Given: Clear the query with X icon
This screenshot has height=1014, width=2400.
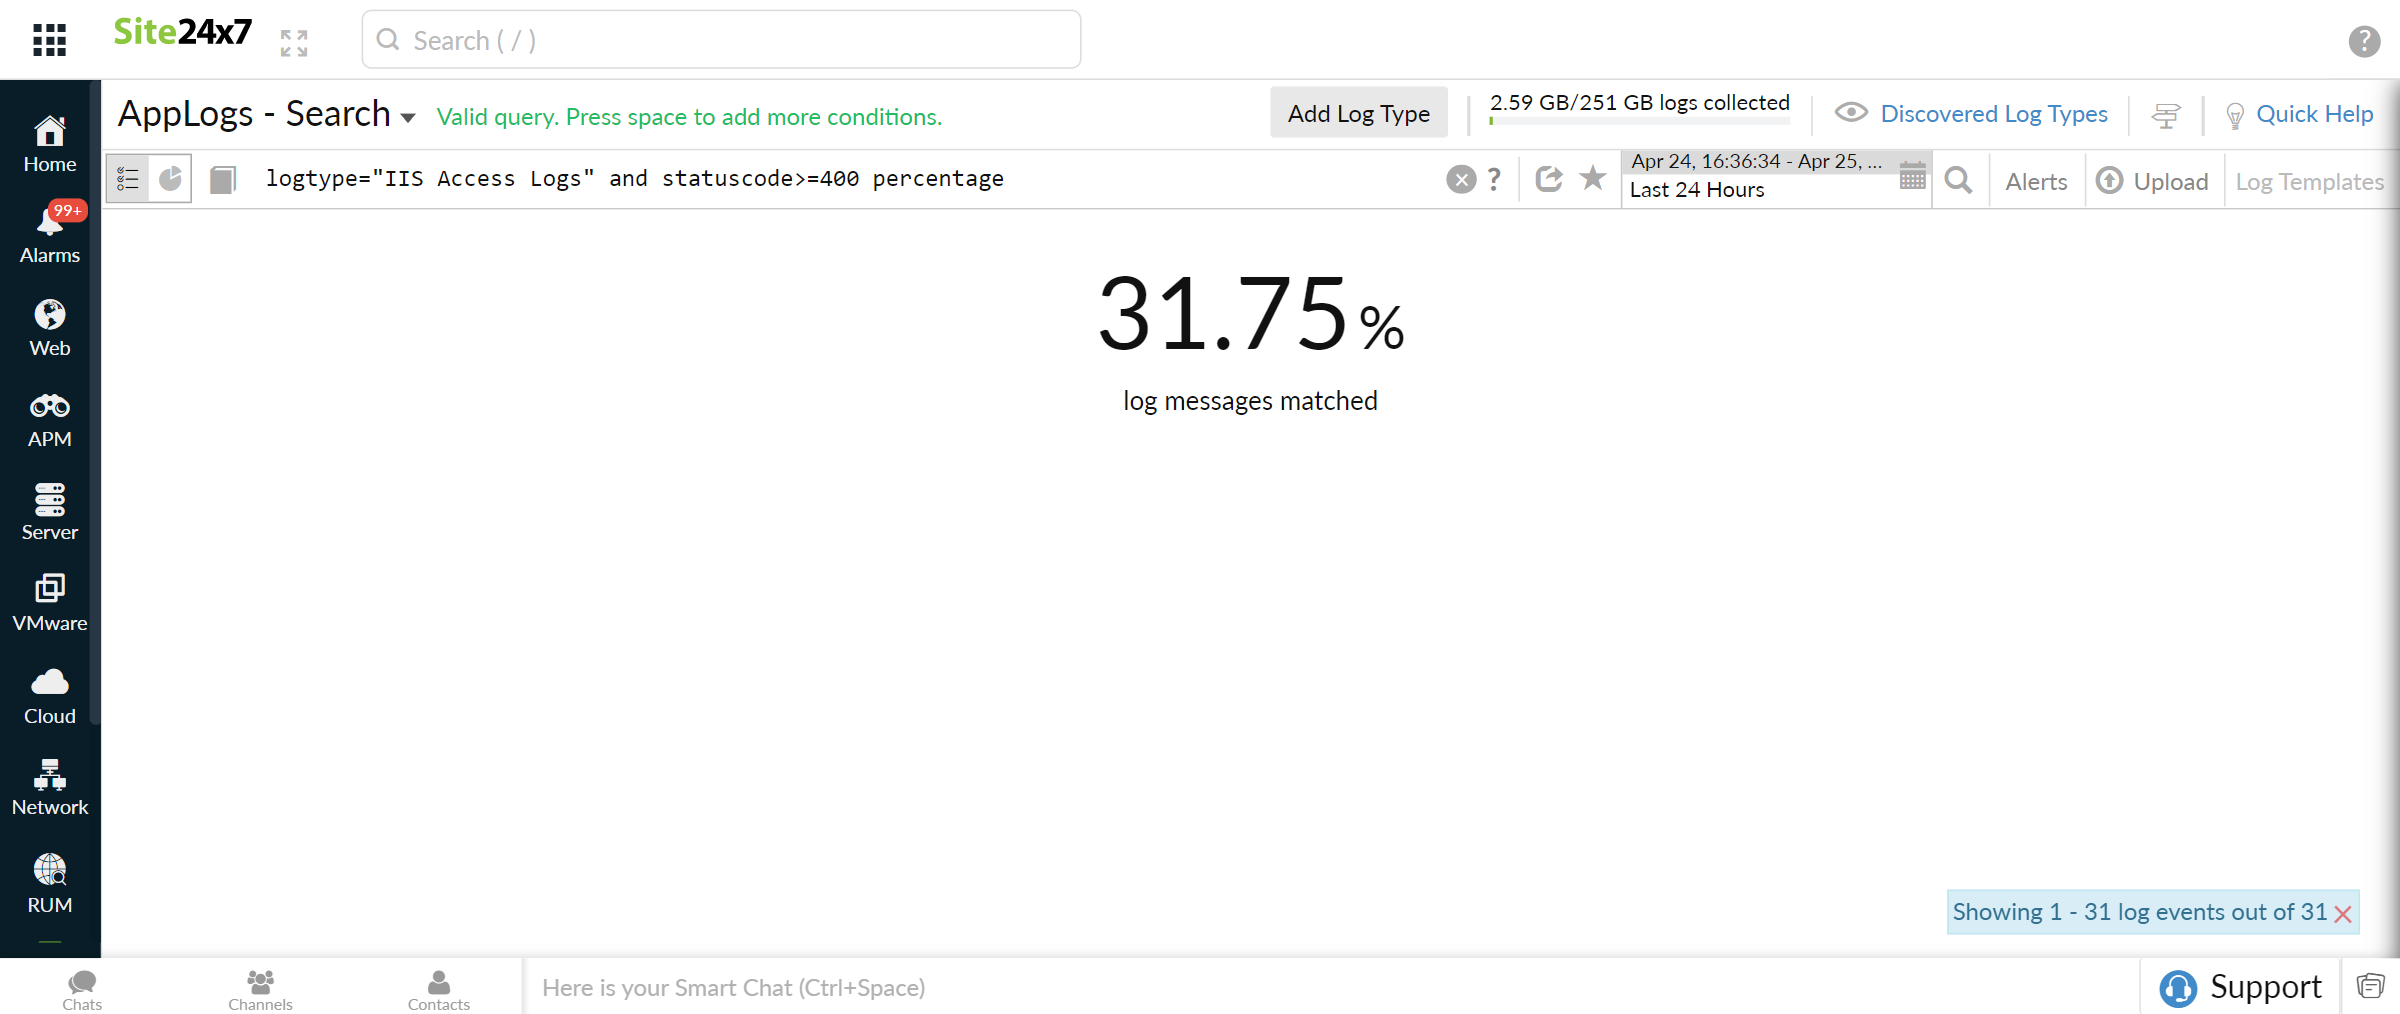Looking at the screenshot, I should [1461, 180].
